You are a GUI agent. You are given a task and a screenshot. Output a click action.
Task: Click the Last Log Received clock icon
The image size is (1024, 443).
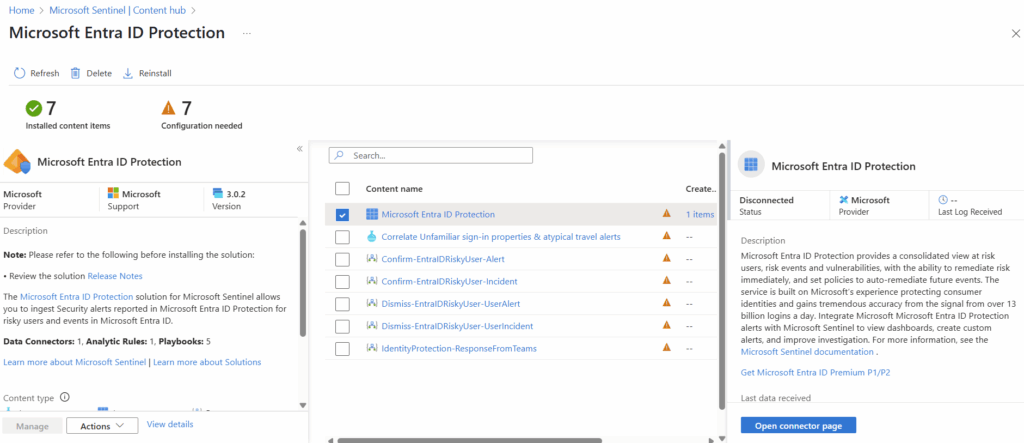[x=942, y=200]
